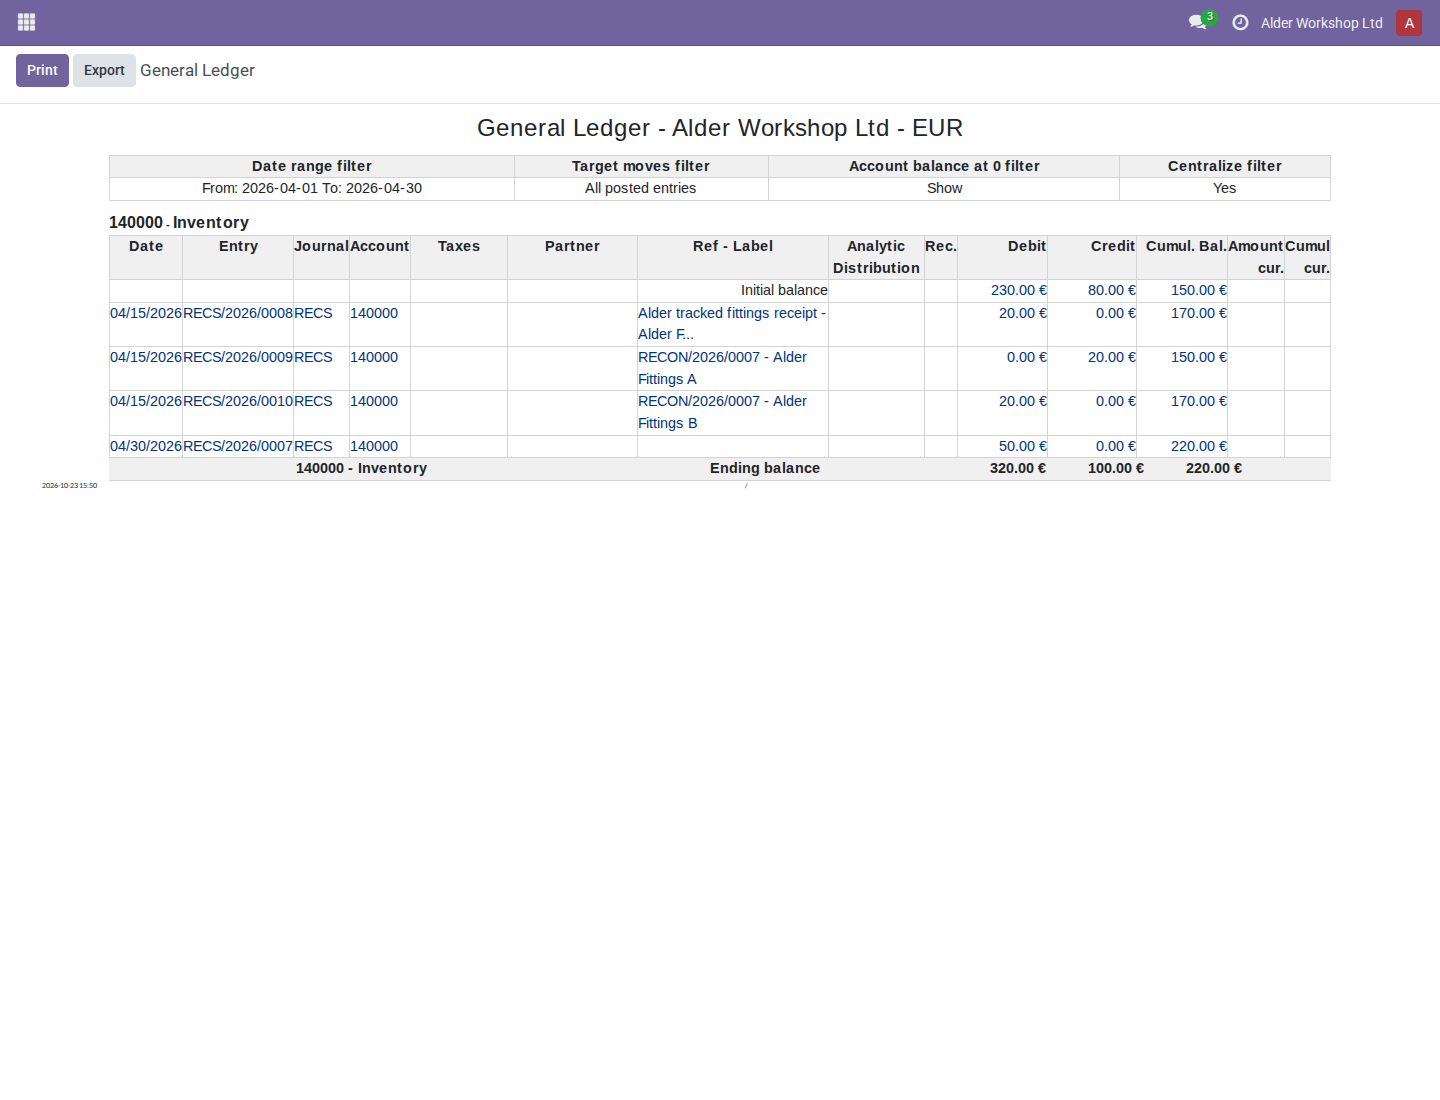Open the RECON/2026/0007 - Alder Fittings B label
The image size is (1440, 1100).
[x=722, y=412]
